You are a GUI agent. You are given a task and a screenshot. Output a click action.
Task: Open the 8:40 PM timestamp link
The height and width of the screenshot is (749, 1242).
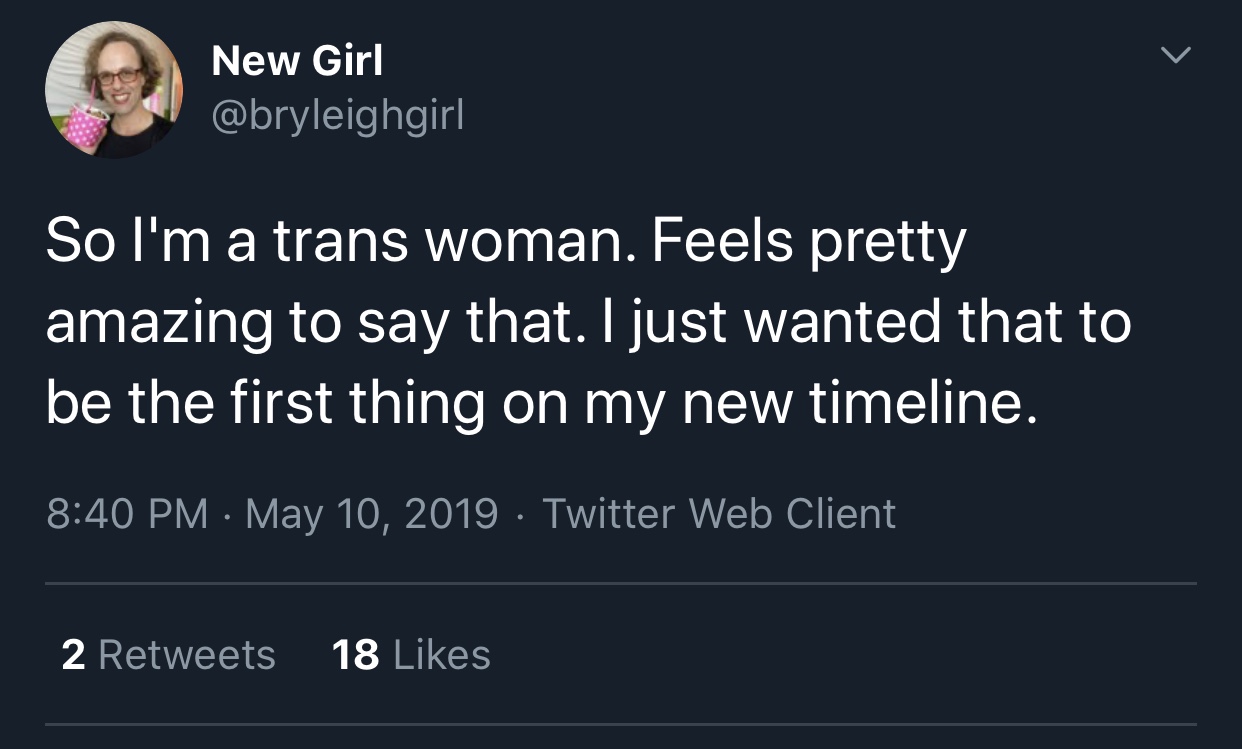[127, 514]
